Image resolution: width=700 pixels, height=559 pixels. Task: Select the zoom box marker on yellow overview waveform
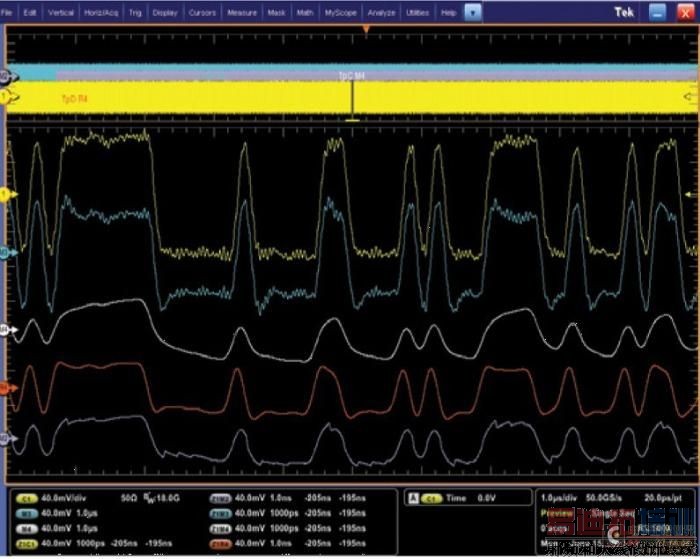pos(352,101)
